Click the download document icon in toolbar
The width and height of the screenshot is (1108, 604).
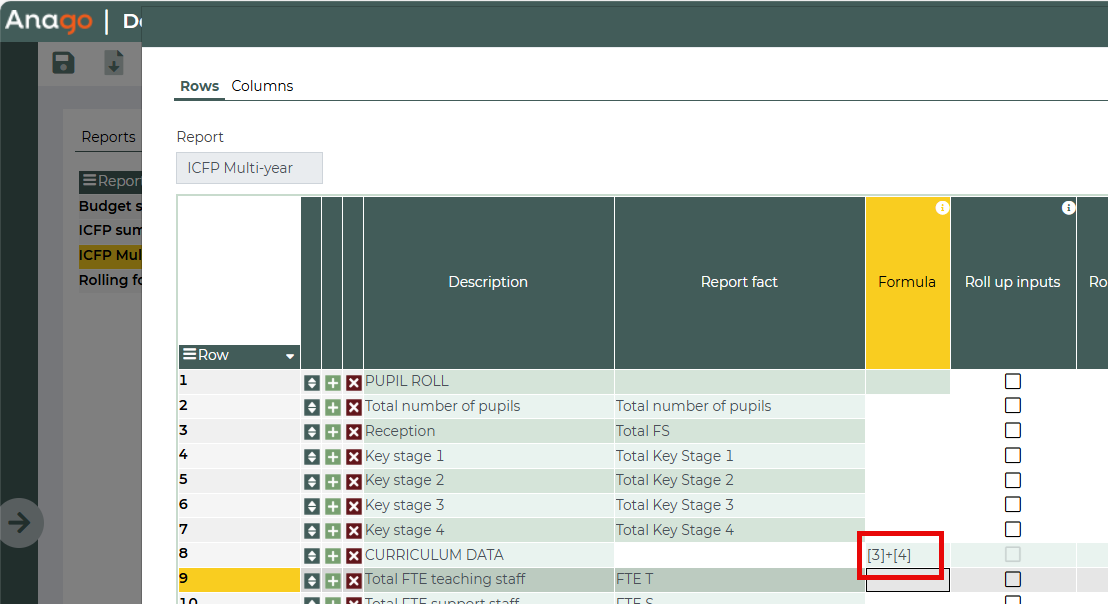coord(114,63)
